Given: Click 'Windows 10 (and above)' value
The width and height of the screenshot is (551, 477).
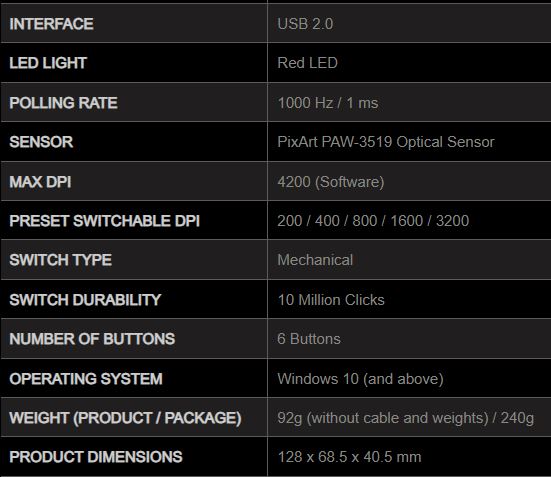Looking at the screenshot, I should pyautogui.click(x=361, y=379).
